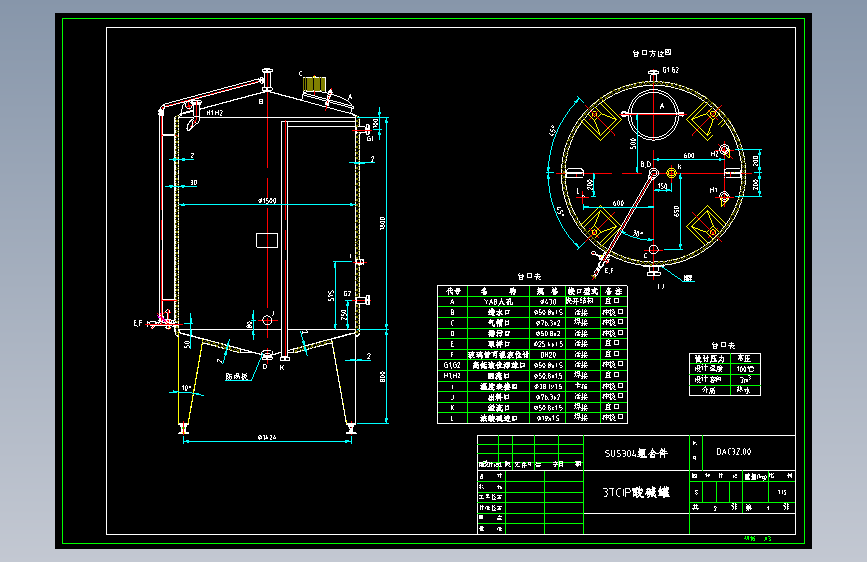Screen dimensions: 867x562
Task: Click the title text "3TCIP酸碱罐"
Action: coord(636,492)
